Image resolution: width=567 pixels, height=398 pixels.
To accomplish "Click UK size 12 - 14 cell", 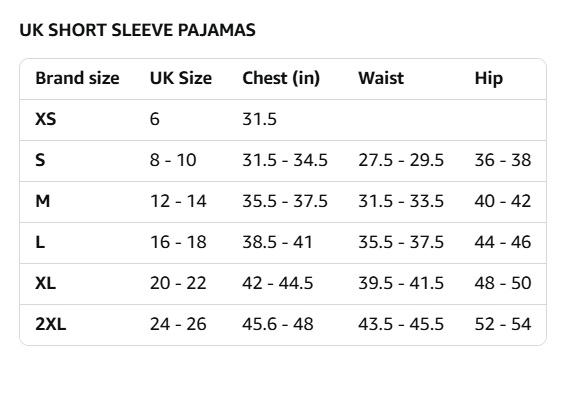I will click(178, 201).
